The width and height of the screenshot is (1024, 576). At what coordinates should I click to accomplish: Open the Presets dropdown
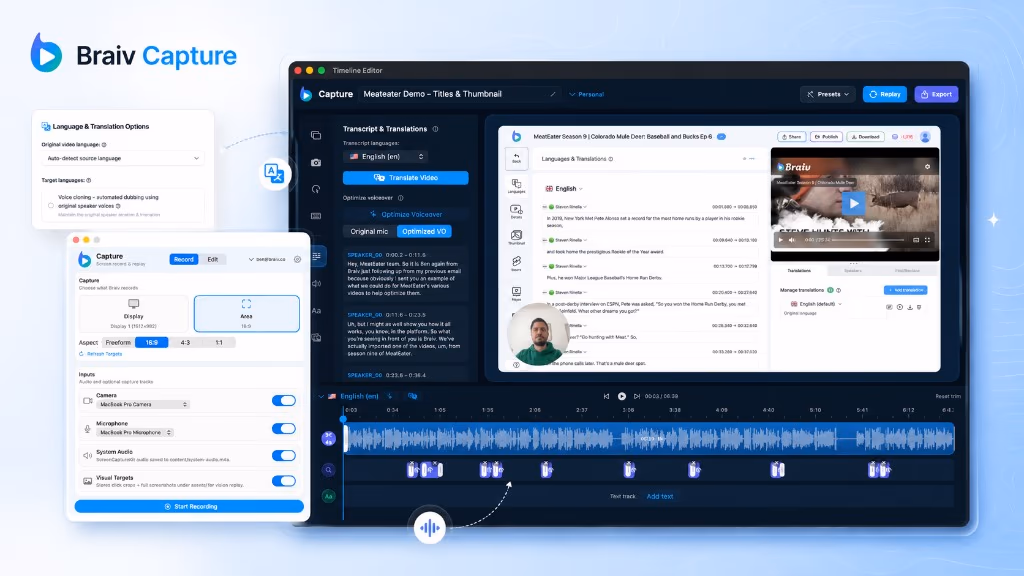[x=827, y=94]
